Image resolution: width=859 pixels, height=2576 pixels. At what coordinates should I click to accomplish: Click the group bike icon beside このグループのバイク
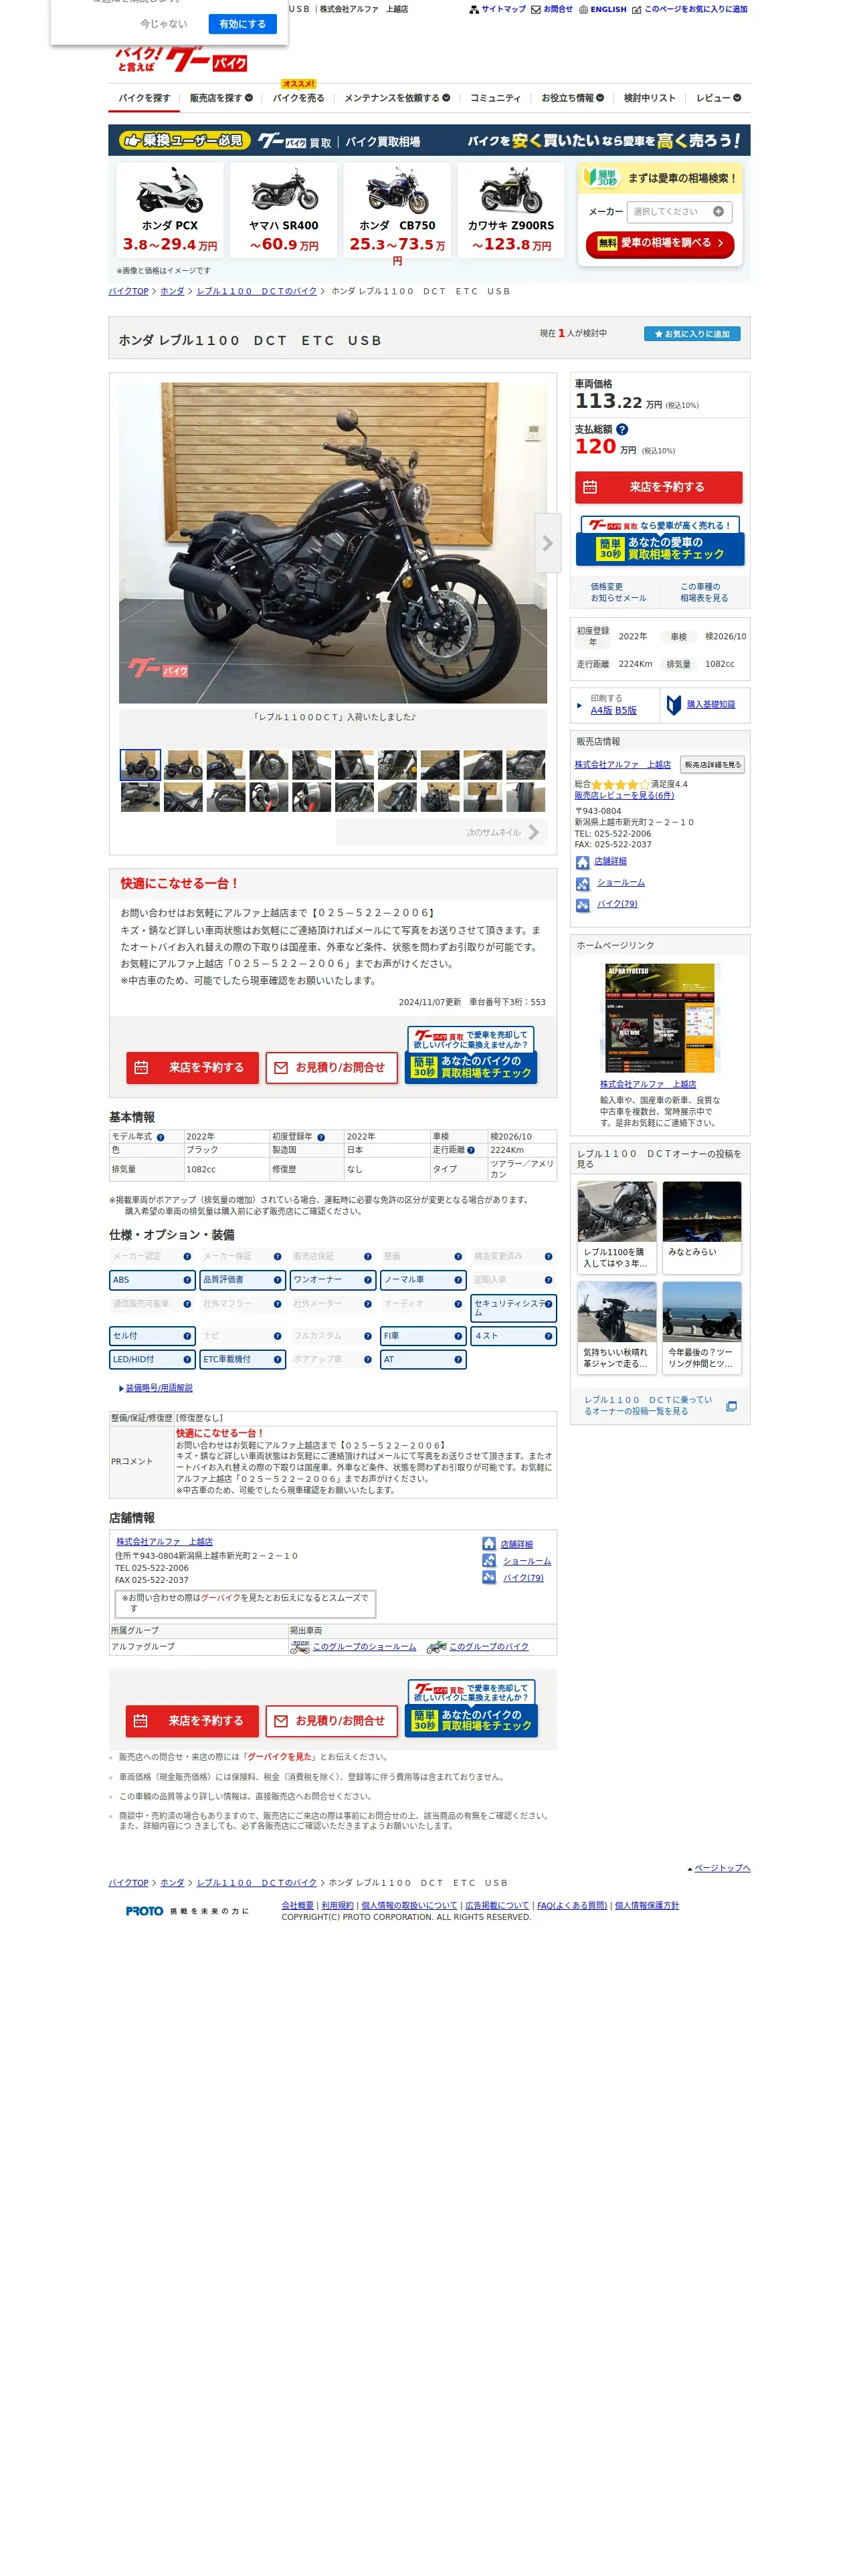[x=436, y=1646]
